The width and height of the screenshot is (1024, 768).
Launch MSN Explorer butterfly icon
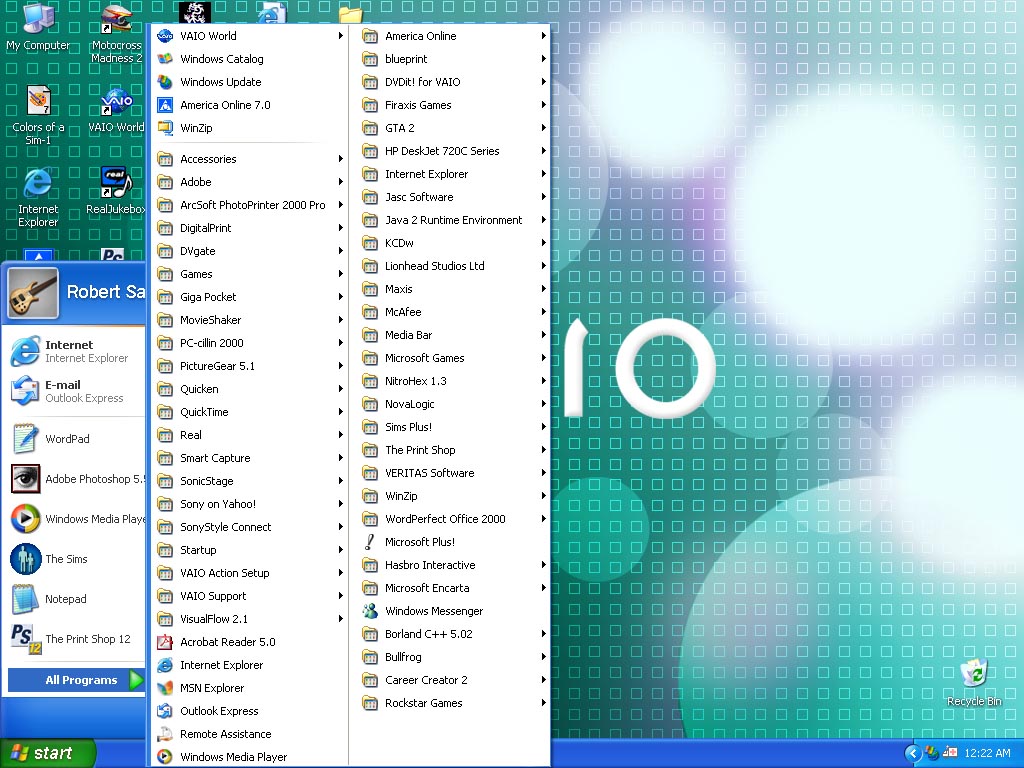tap(165, 688)
